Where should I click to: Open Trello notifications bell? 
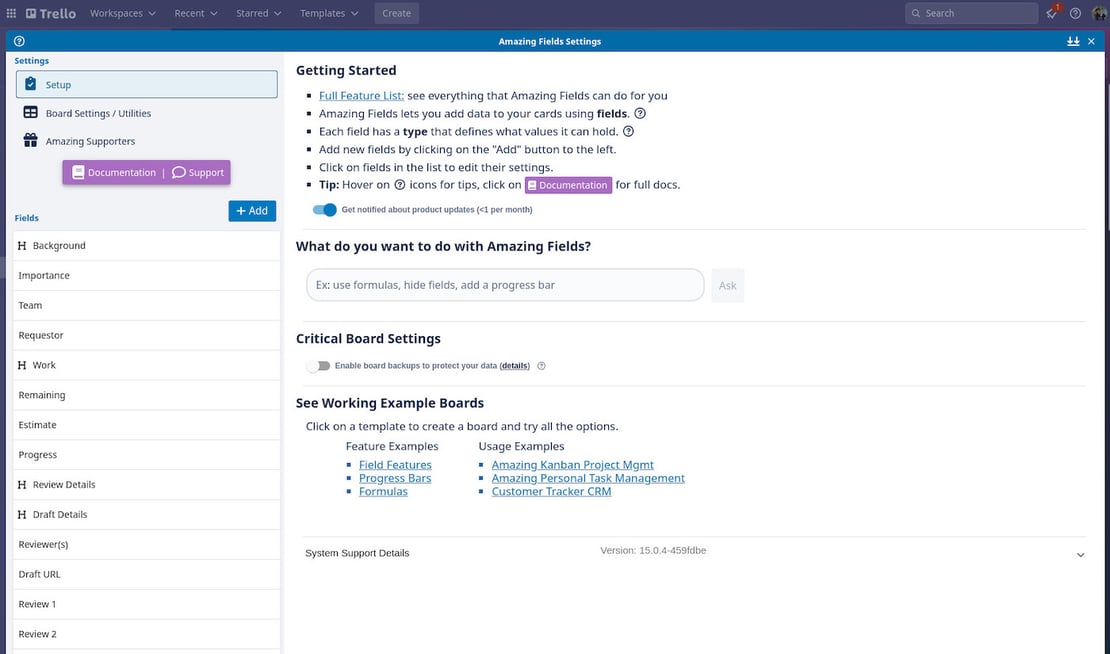point(1052,13)
